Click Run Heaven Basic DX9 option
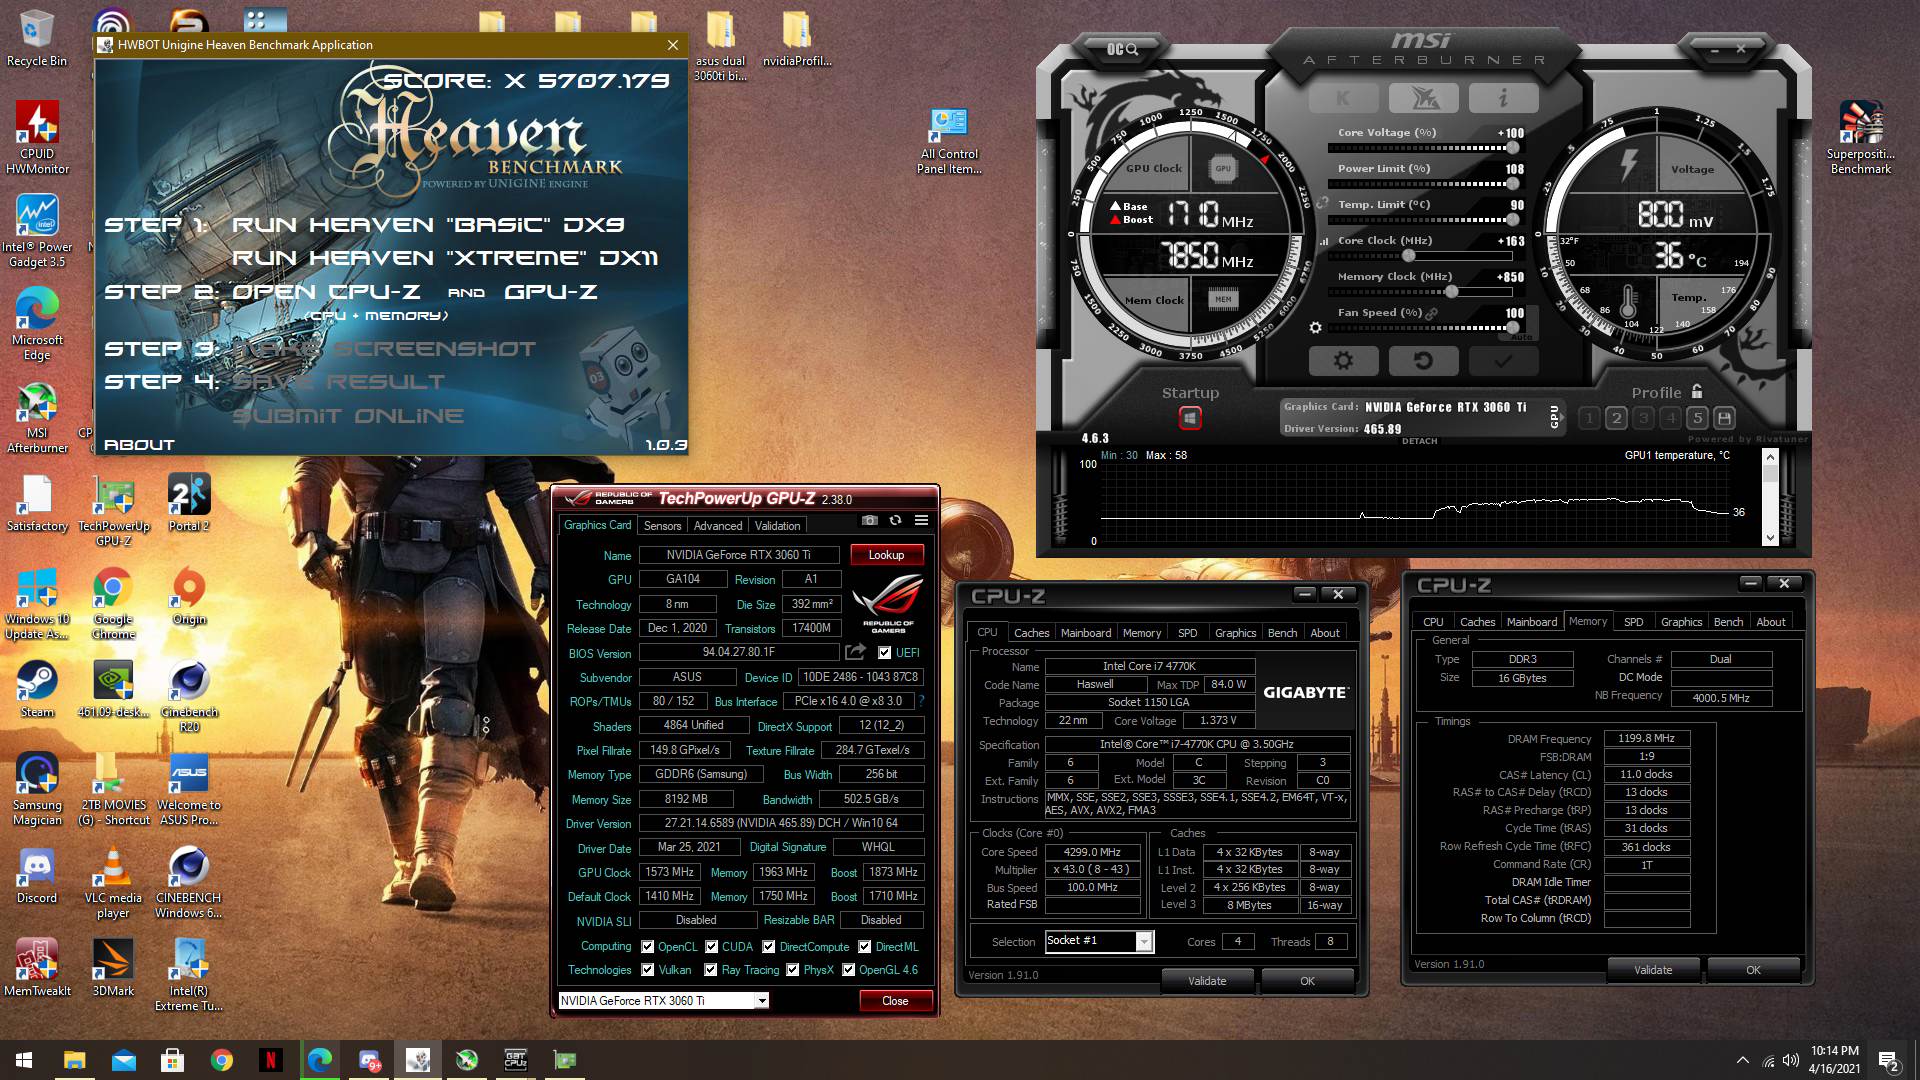This screenshot has width=1920, height=1080. 428,225
